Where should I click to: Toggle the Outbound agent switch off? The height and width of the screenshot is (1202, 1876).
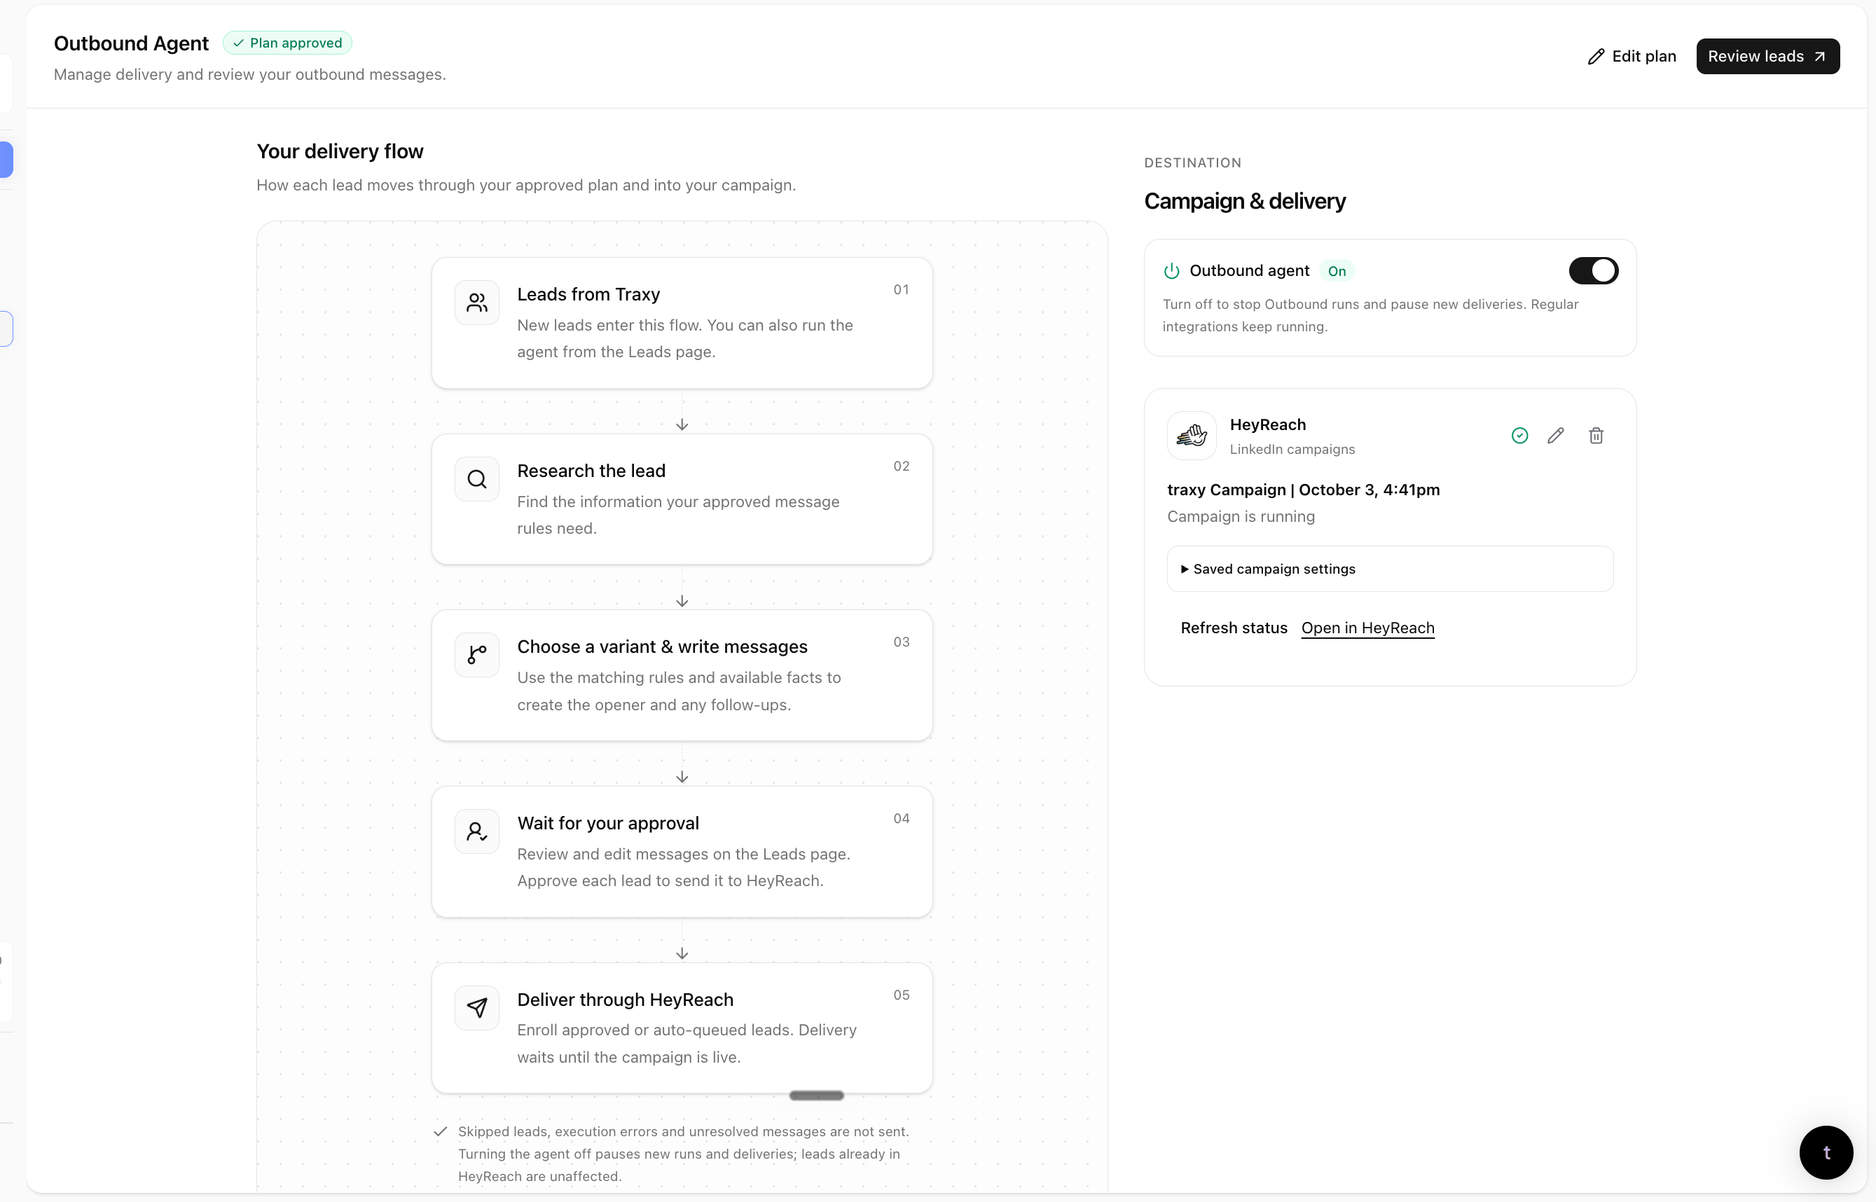click(x=1593, y=271)
